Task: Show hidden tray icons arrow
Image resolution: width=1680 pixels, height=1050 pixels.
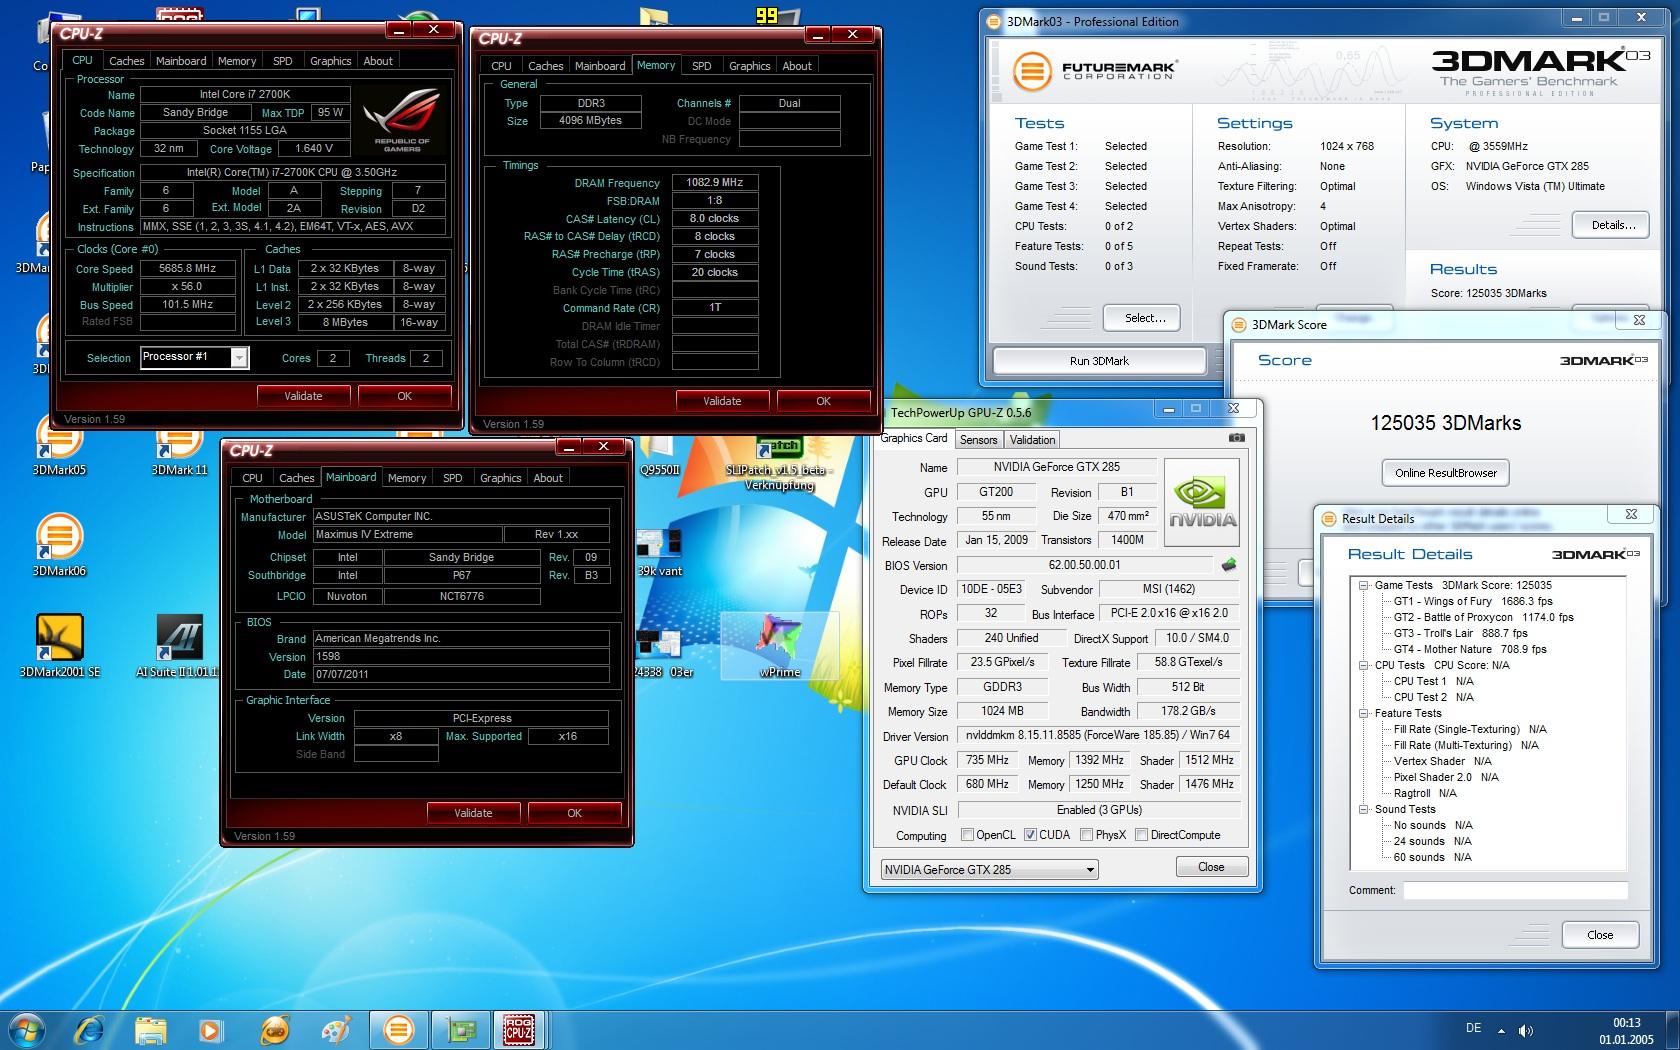Action: (x=1501, y=1030)
